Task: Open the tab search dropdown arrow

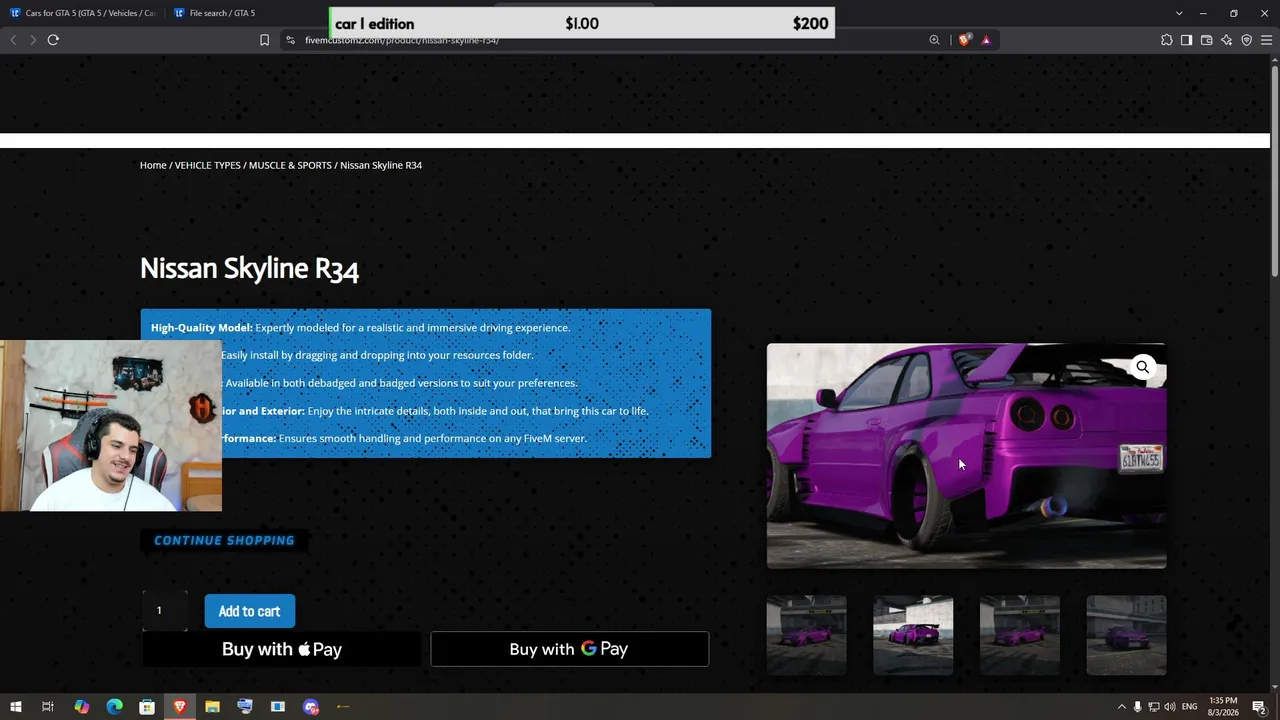Action: pos(1179,13)
